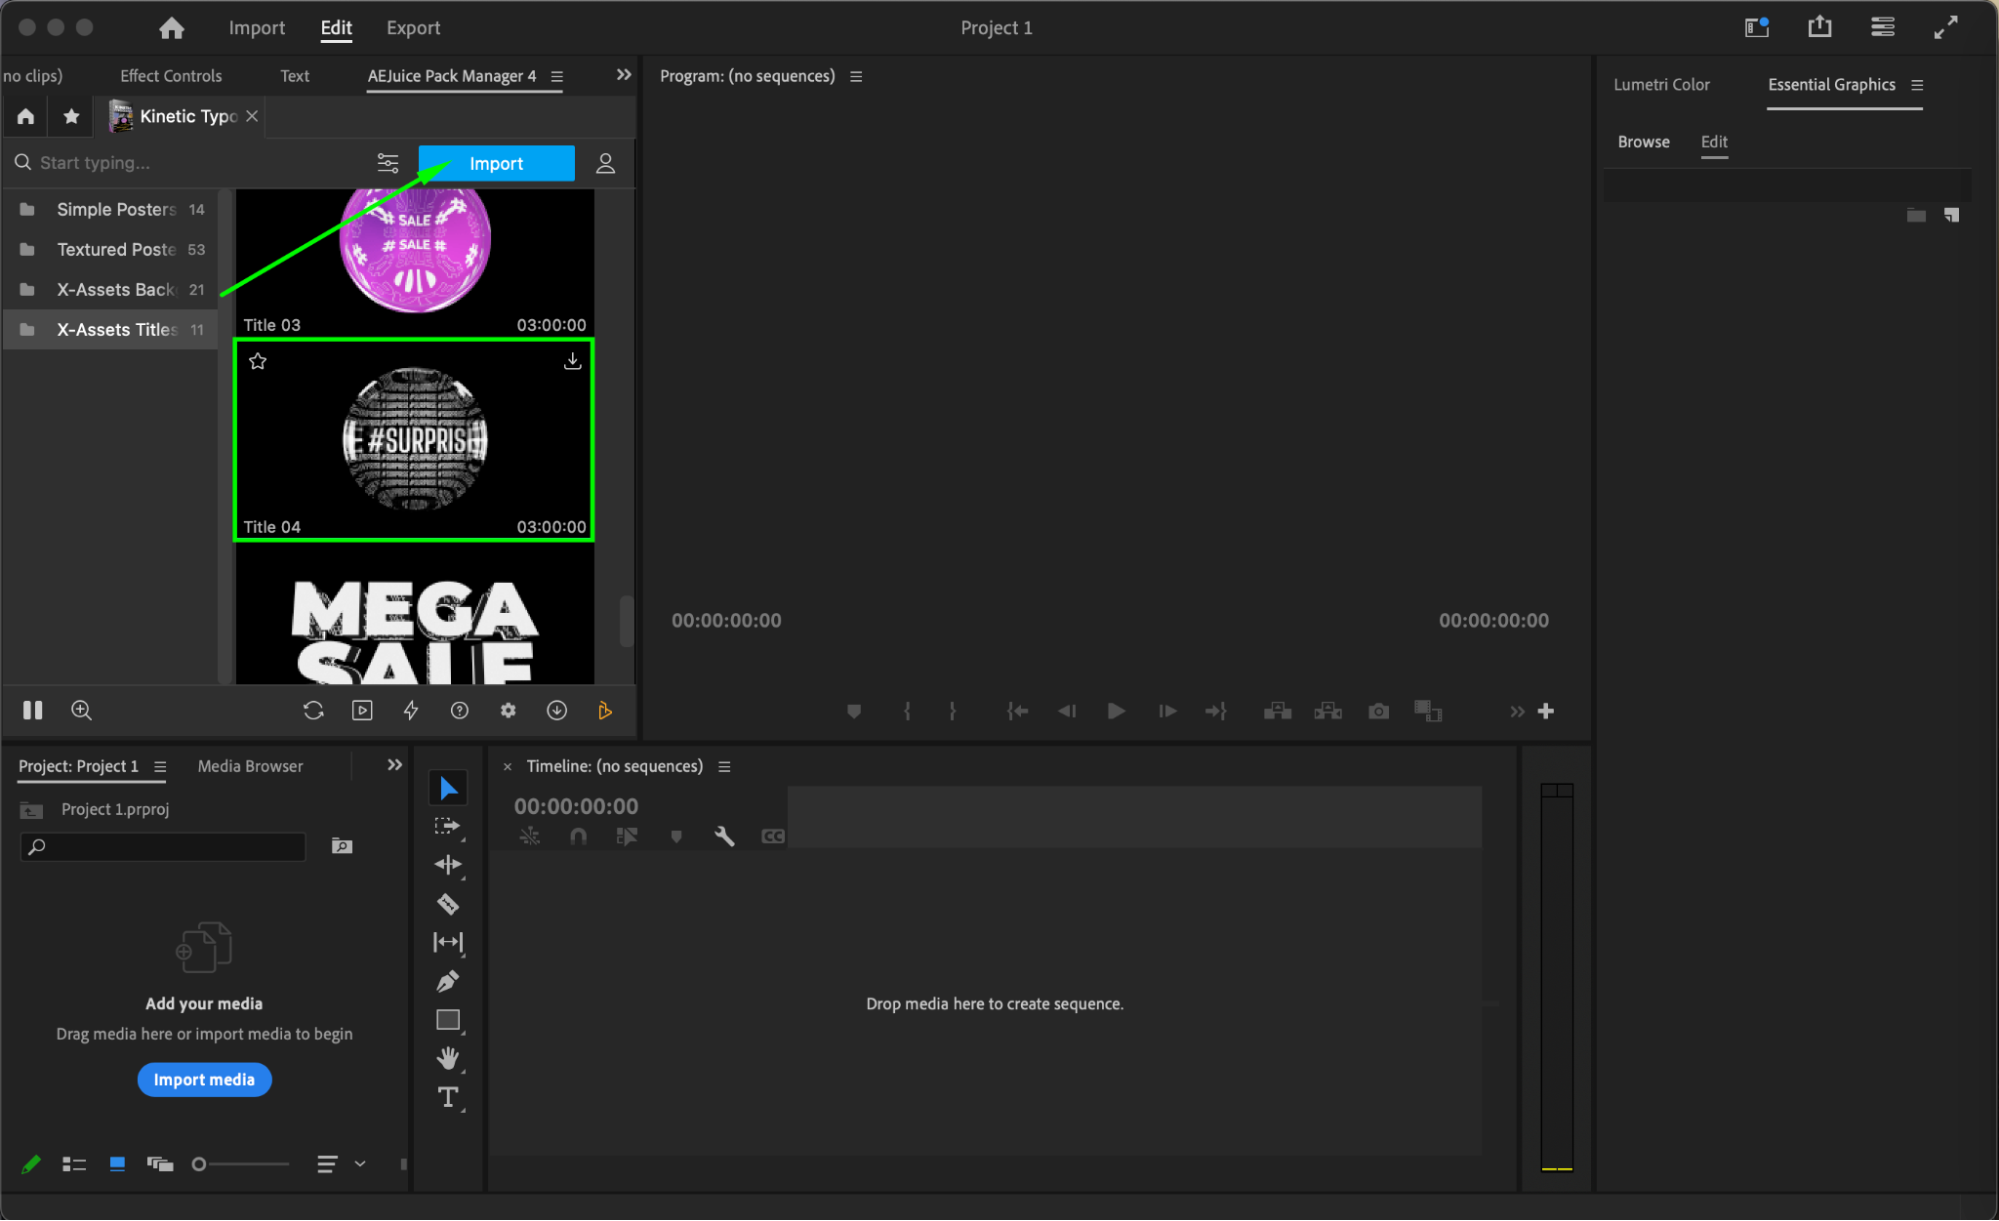The image size is (1999, 1221).
Task: Select the Razor tool
Action: click(448, 904)
